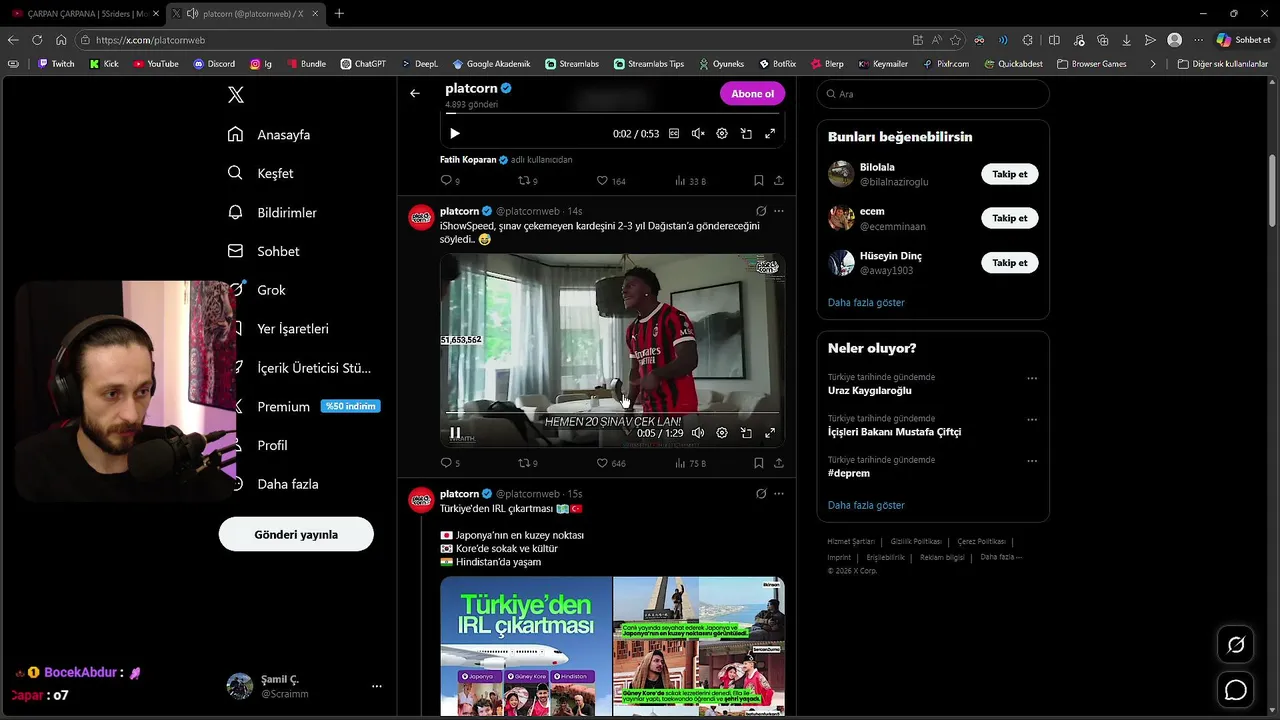Open the #deprem trending topic
This screenshot has height=720, width=1280.
tap(849, 473)
